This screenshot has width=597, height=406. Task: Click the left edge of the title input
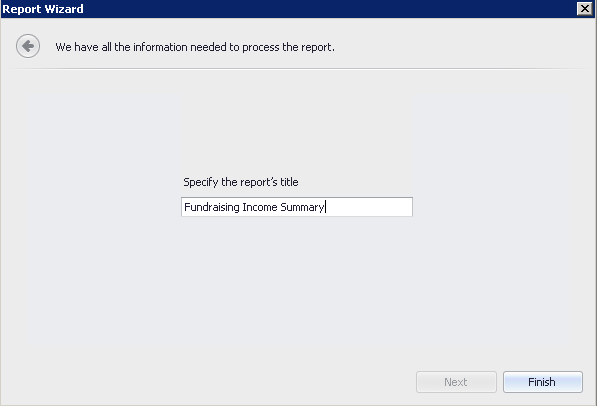coord(182,207)
